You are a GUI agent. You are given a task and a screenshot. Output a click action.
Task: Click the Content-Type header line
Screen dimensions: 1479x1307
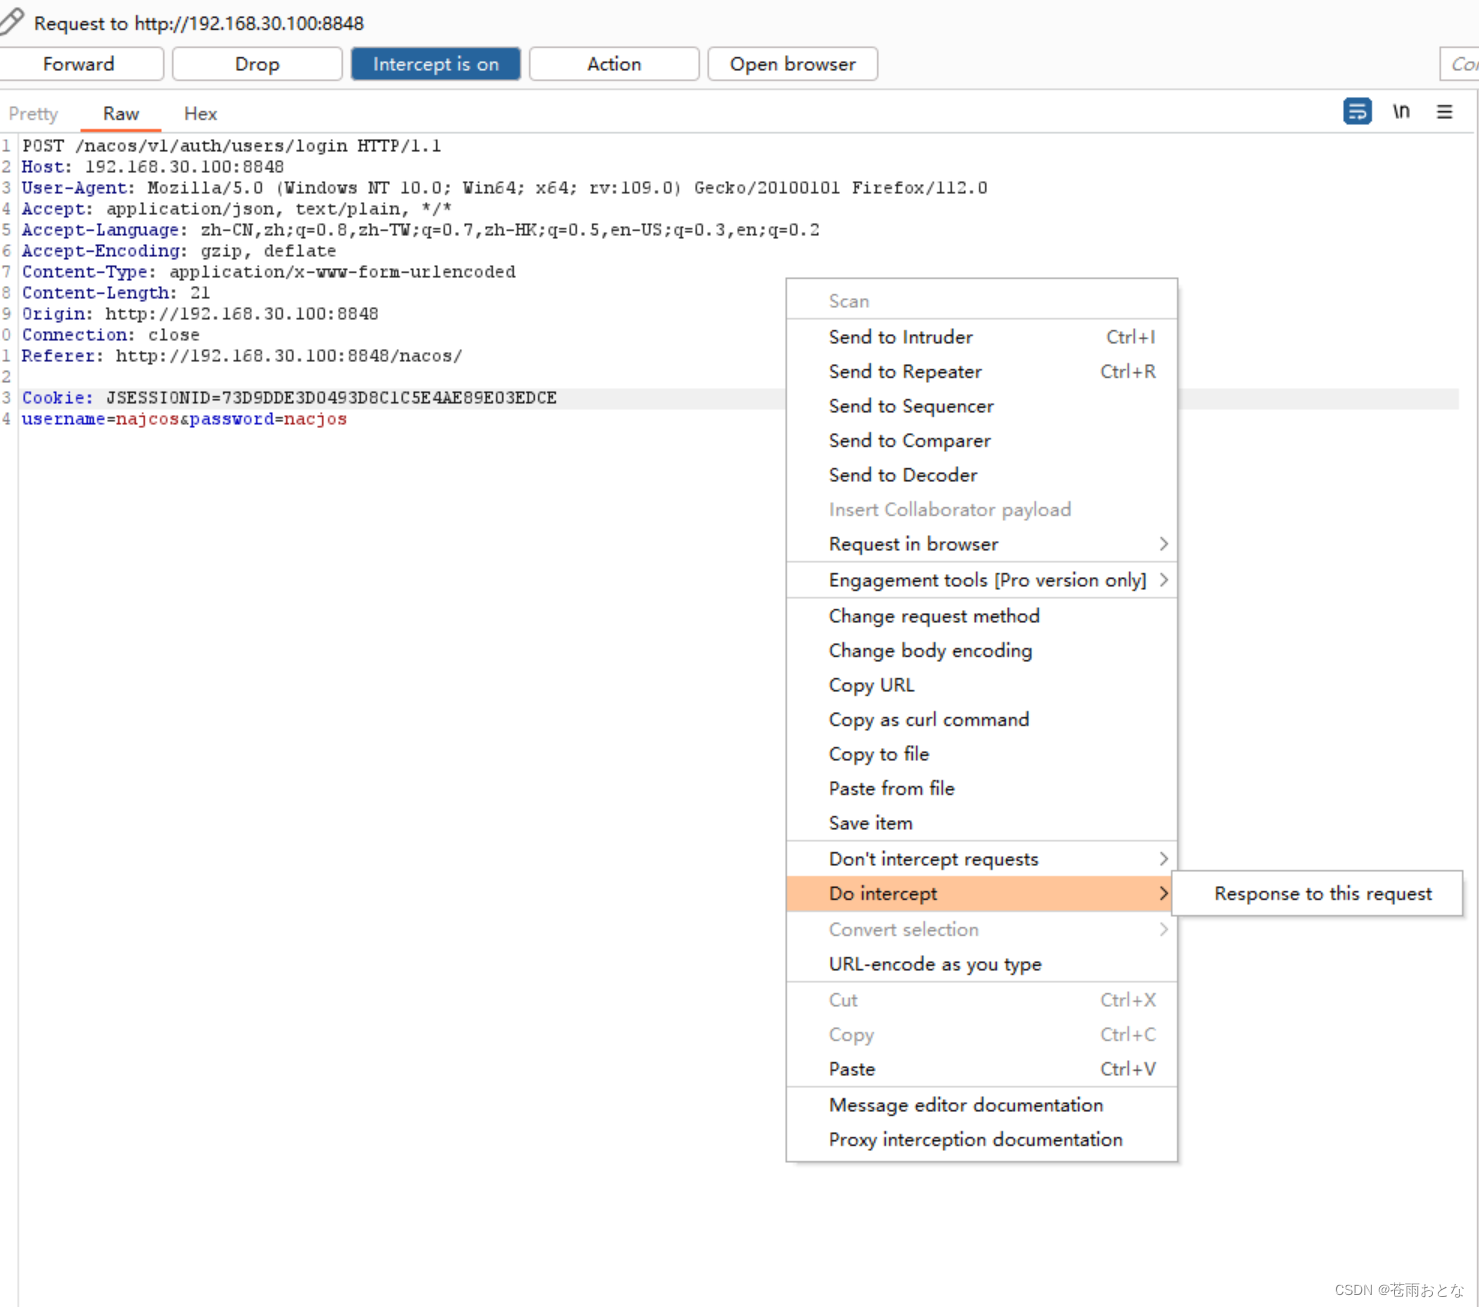tap(269, 272)
